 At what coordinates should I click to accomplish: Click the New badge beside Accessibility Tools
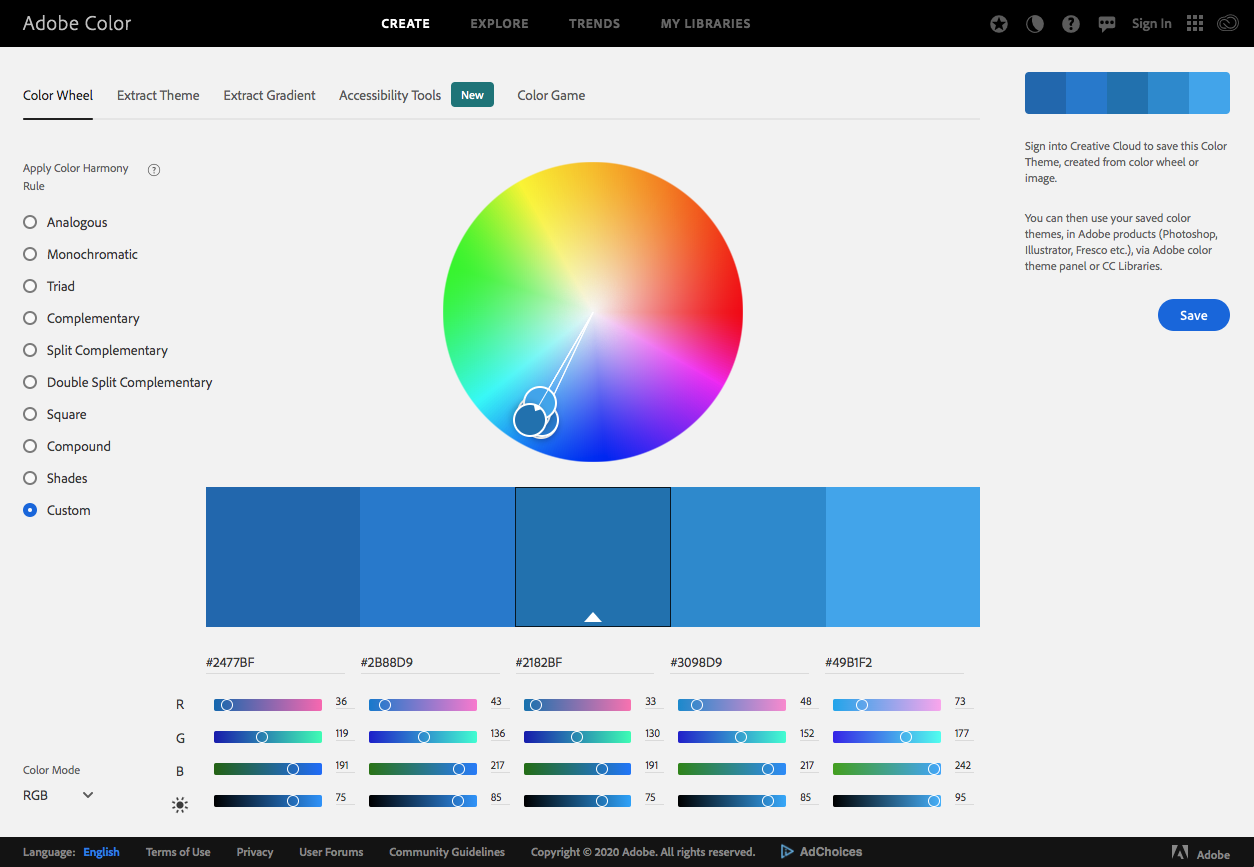pos(472,95)
